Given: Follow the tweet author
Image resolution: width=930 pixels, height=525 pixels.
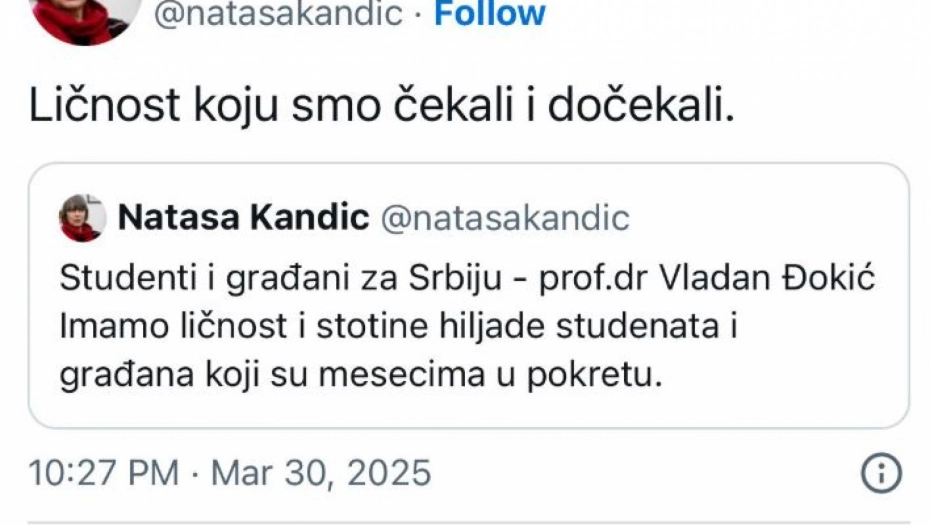Looking at the screenshot, I should click(489, 13).
